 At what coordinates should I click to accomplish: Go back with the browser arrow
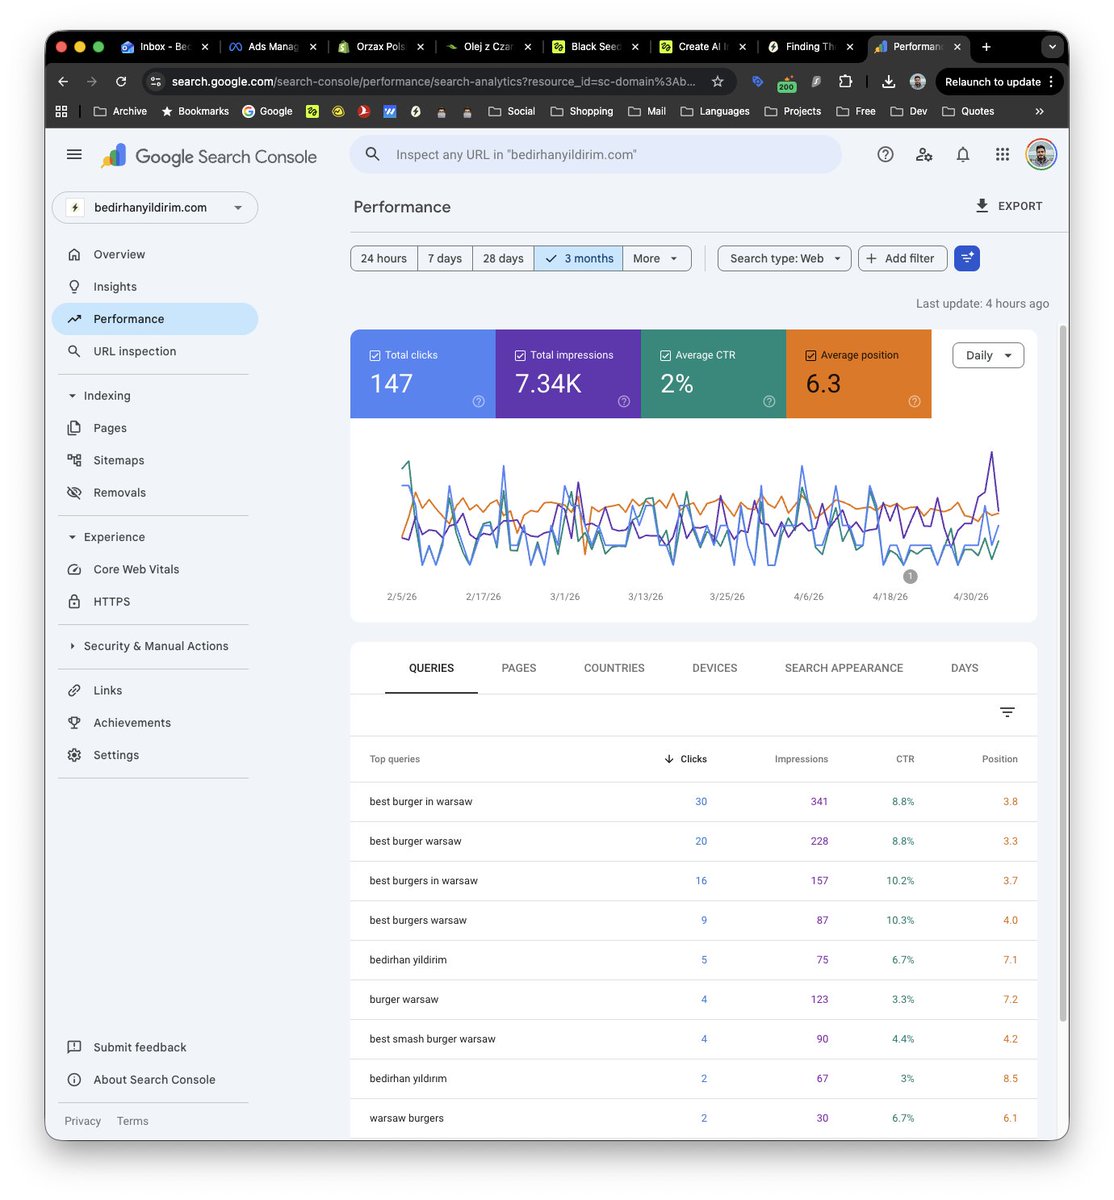pos(63,82)
